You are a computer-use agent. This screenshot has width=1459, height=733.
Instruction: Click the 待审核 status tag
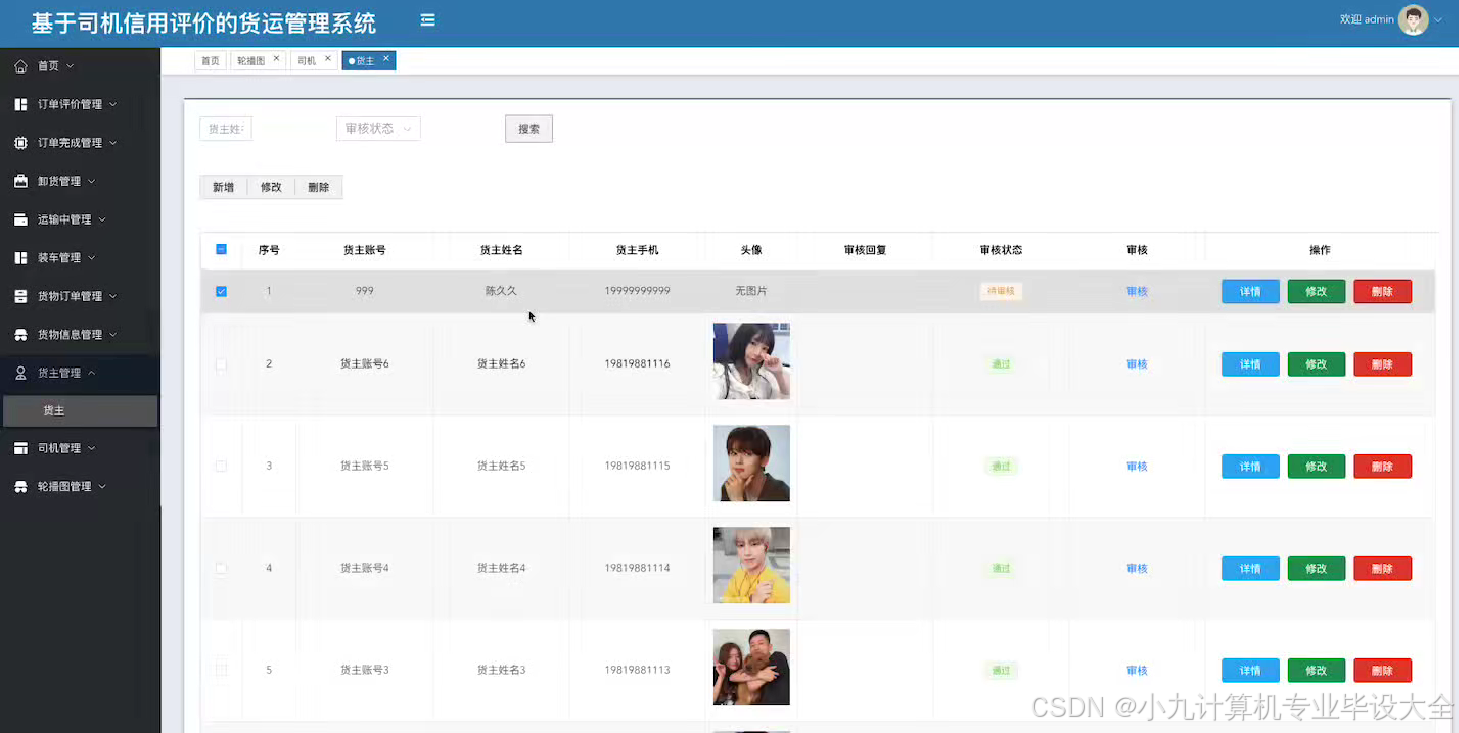[x=1001, y=291]
